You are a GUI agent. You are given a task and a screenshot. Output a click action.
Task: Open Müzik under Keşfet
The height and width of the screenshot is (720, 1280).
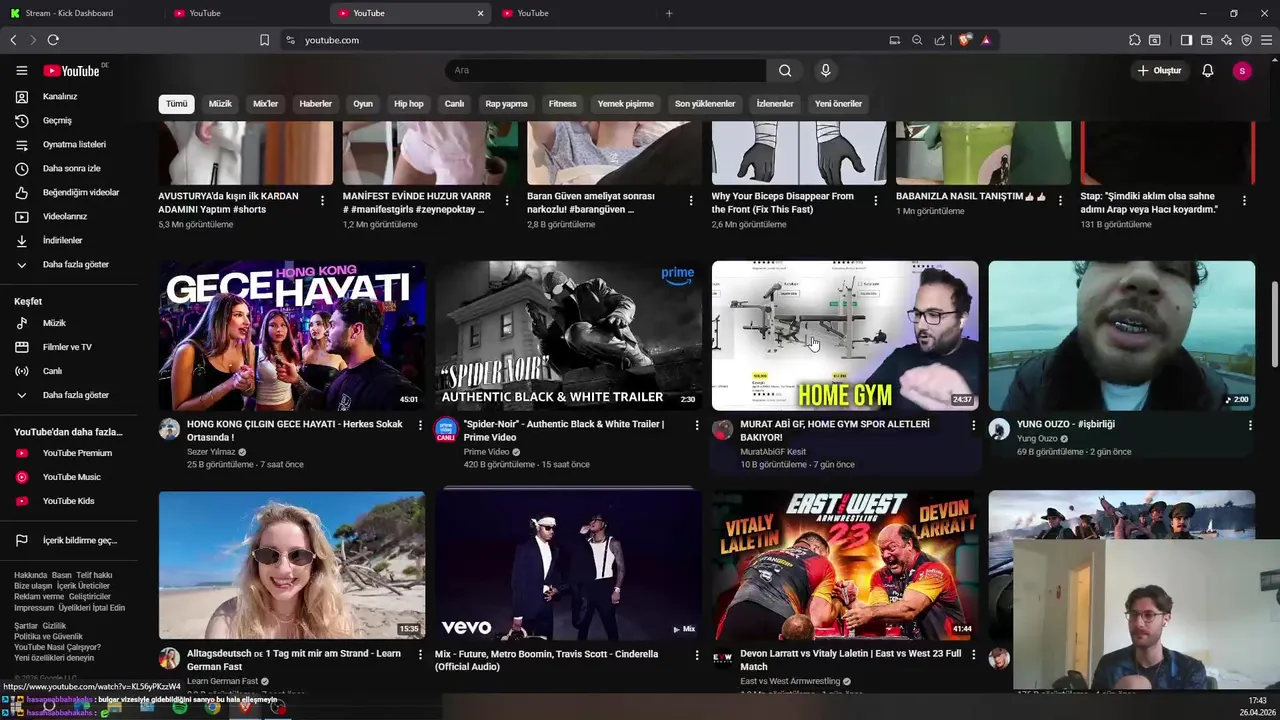click(x=70, y=323)
